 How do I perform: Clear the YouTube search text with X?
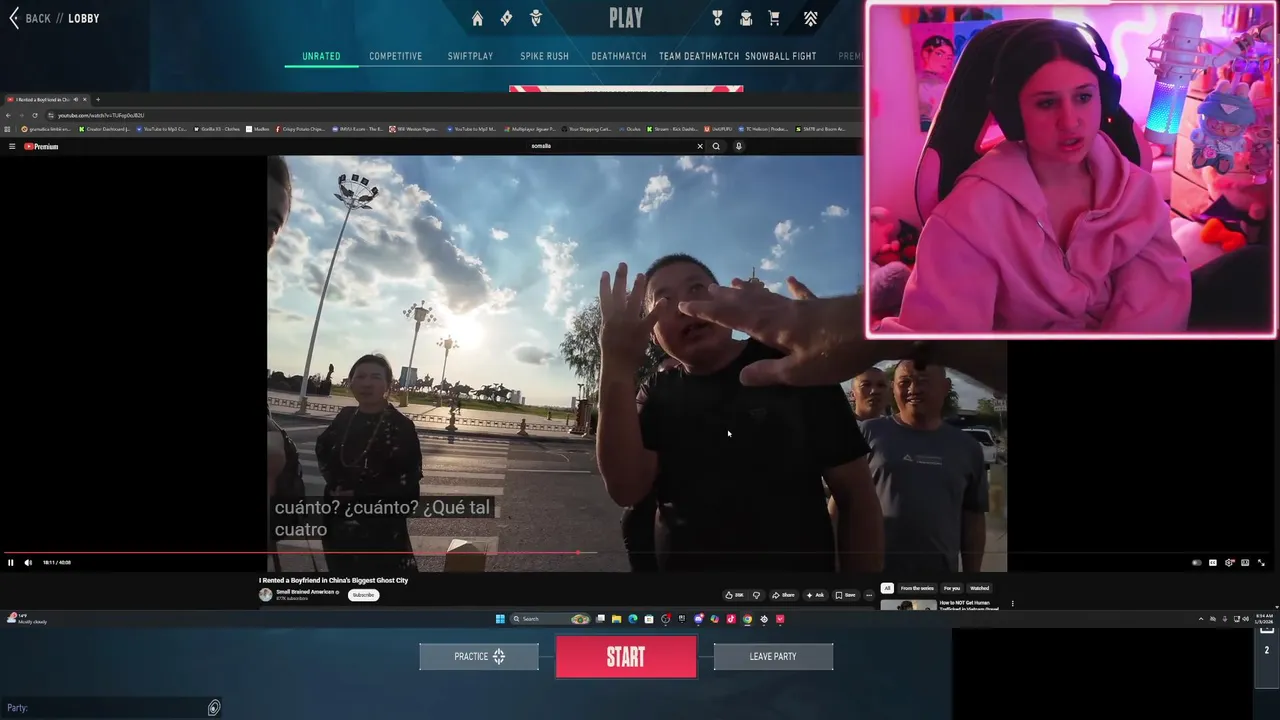[700, 146]
